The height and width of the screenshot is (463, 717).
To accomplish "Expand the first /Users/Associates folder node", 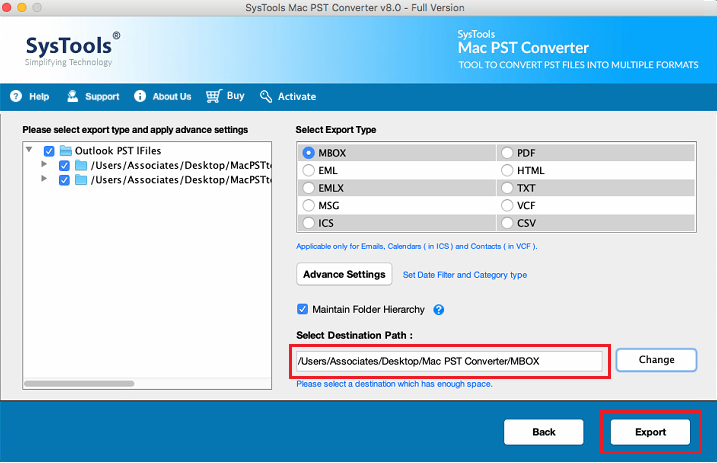I will pos(44,164).
